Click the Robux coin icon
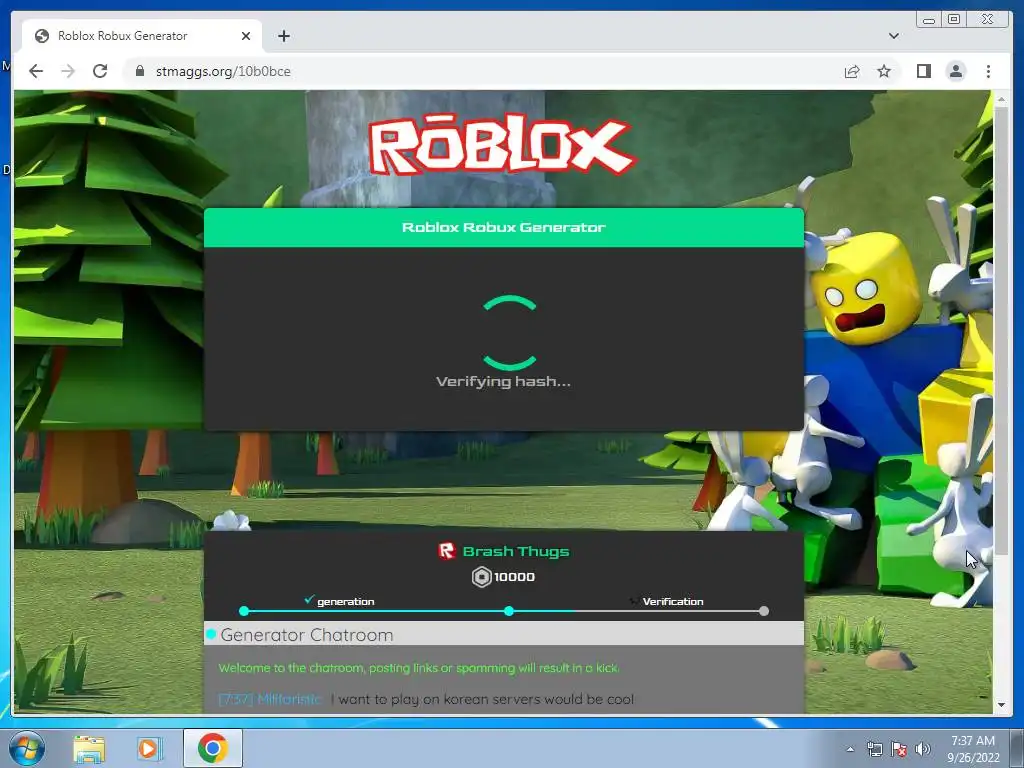 pos(481,577)
